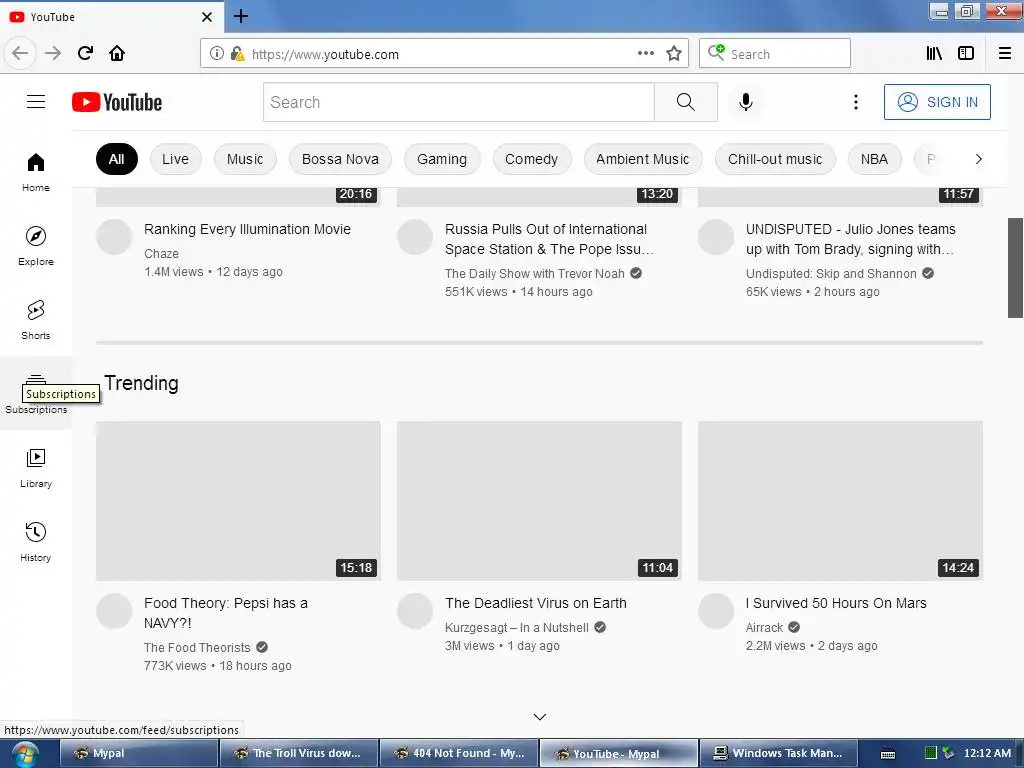Click the channel avatar beside The Deadliest Virus on Earth
Viewport: 1024px width, 768px height.
click(x=415, y=611)
